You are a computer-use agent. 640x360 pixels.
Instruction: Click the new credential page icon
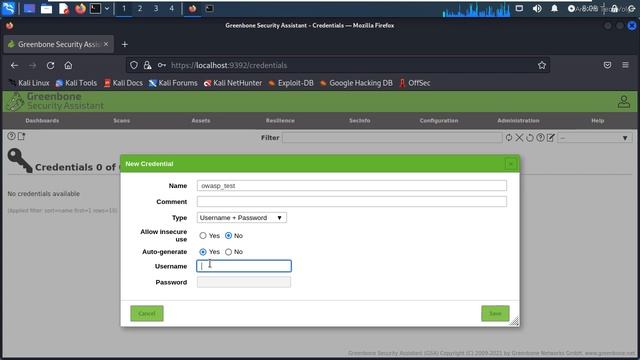22,136
